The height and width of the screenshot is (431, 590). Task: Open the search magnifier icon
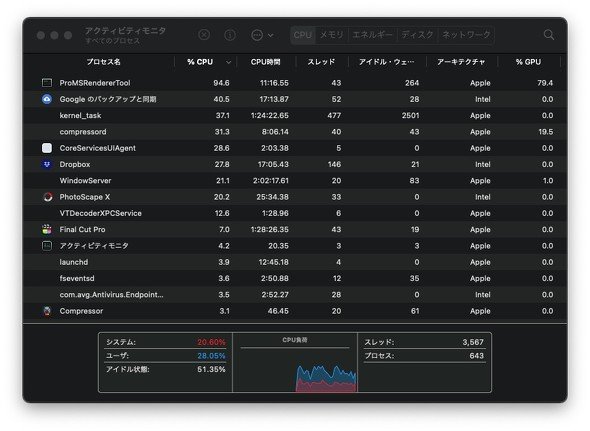tap(549, 35)
